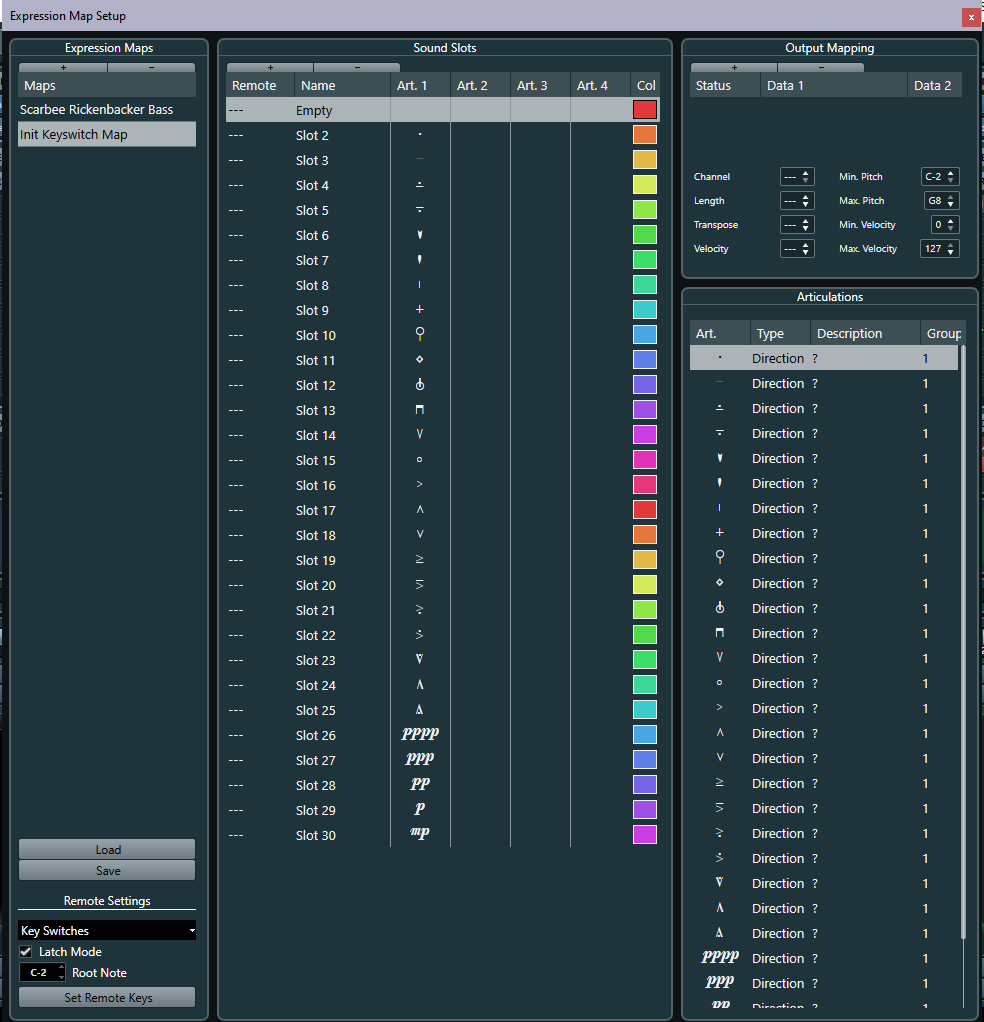Click the accent symbol in Slot 16
This screenshot has width=984, height=1022.
click(x=420, y=484)
